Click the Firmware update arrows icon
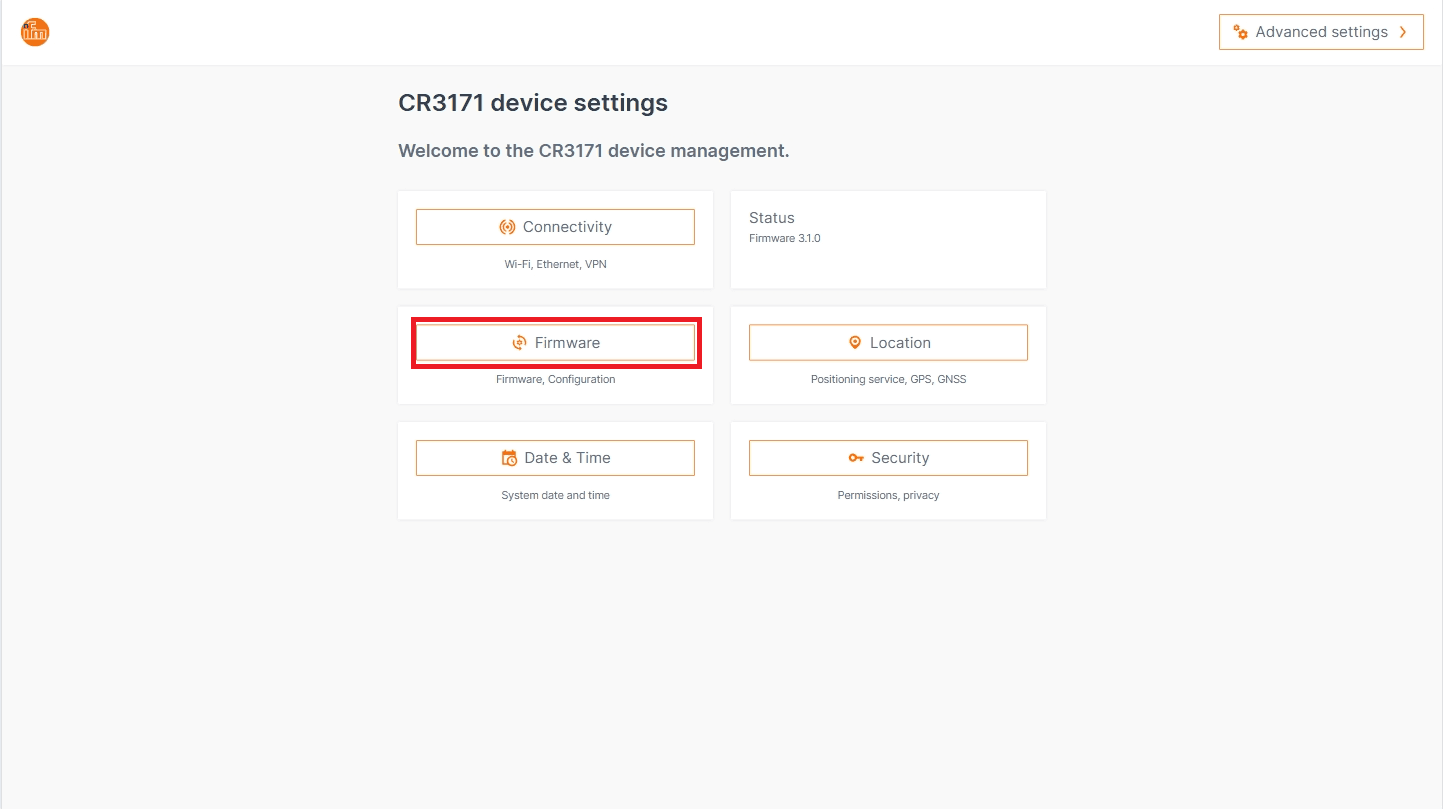This screenshot has height=809, width=1443. 519,343
